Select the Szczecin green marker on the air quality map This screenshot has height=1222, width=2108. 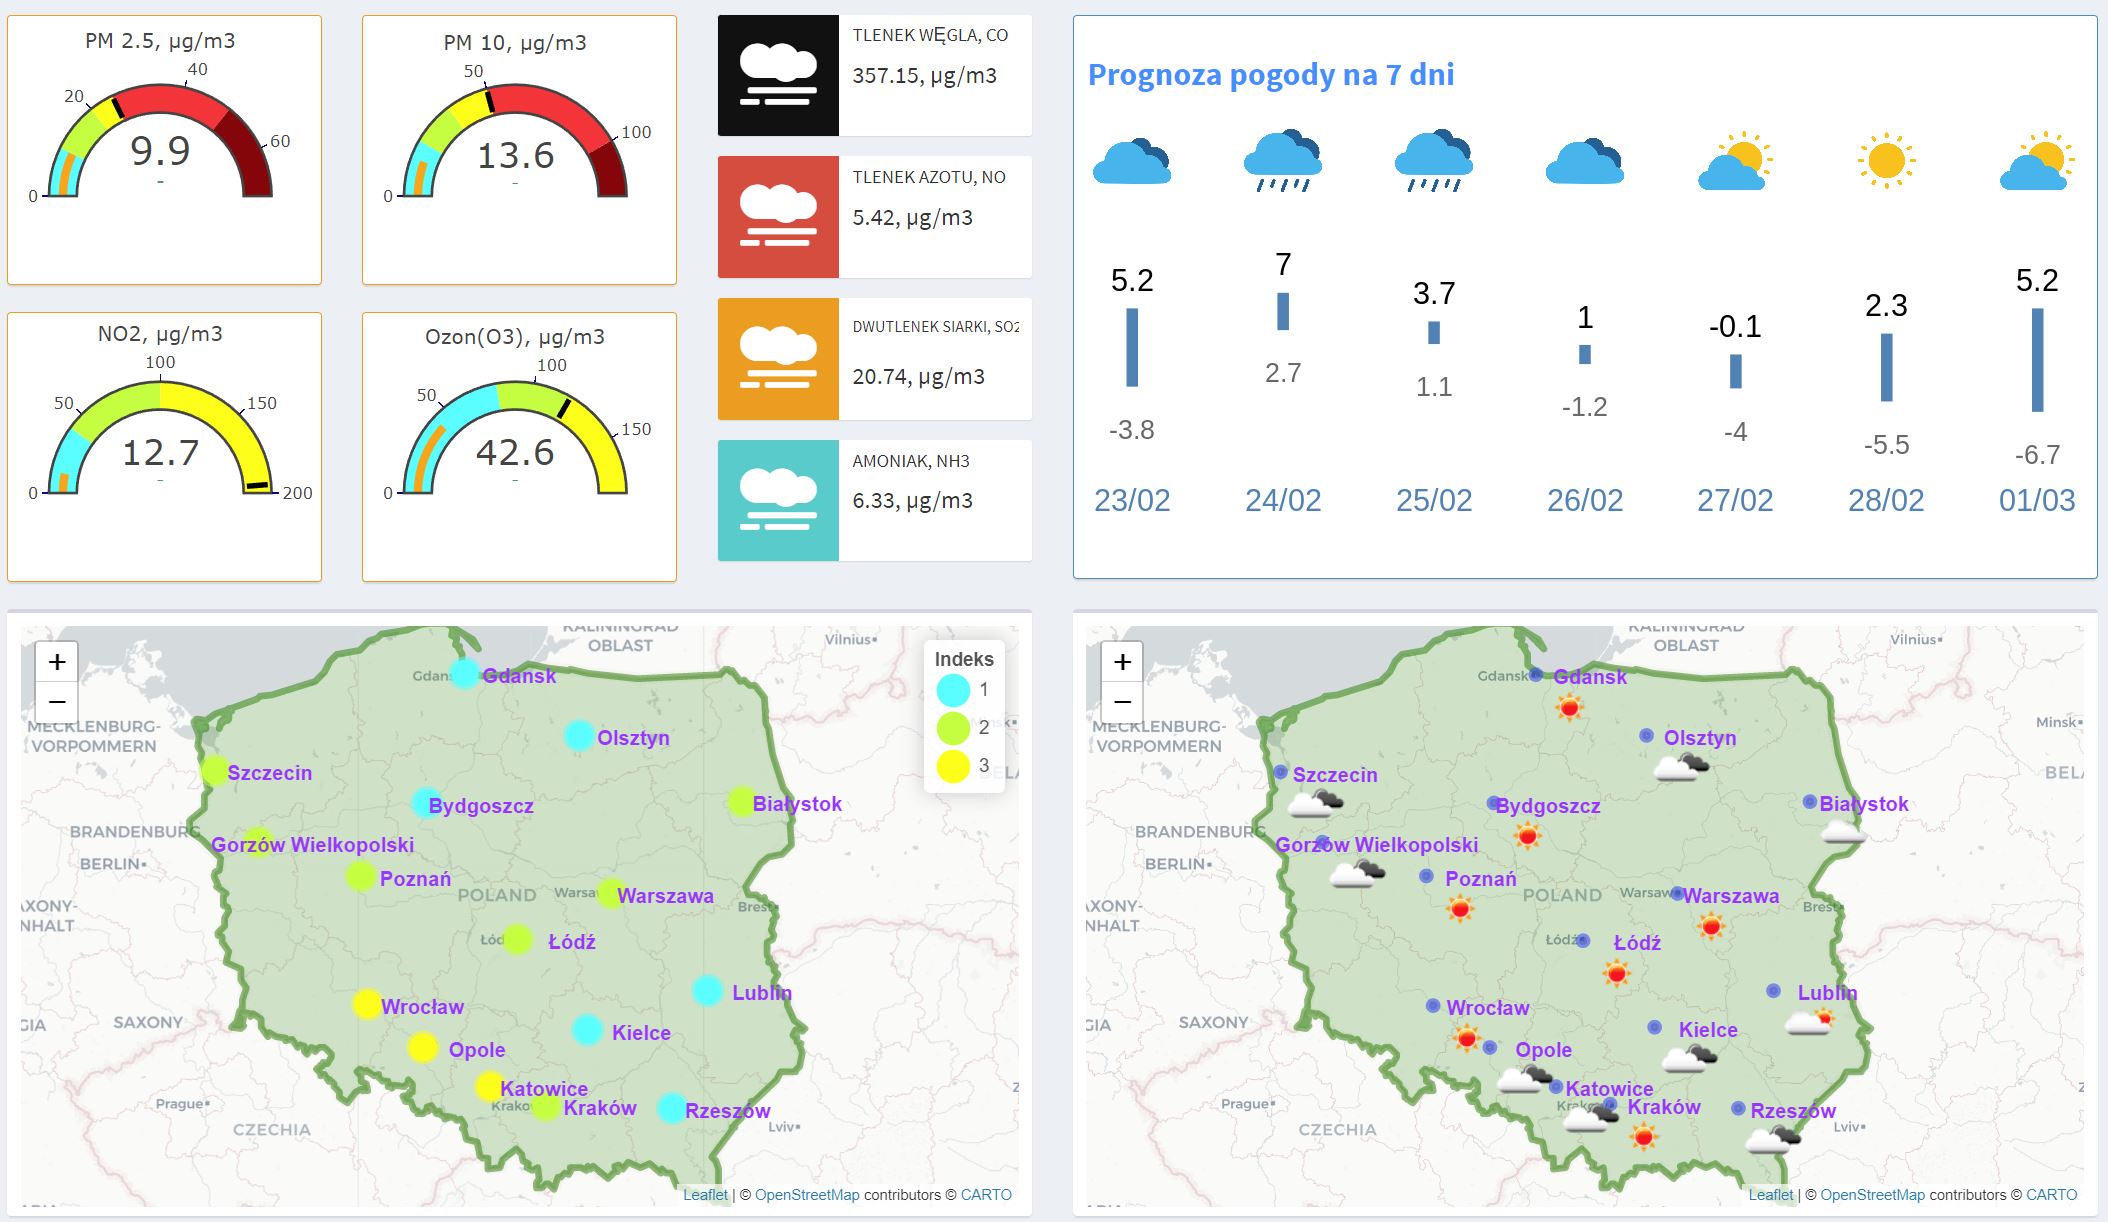[x=215, y=771]
